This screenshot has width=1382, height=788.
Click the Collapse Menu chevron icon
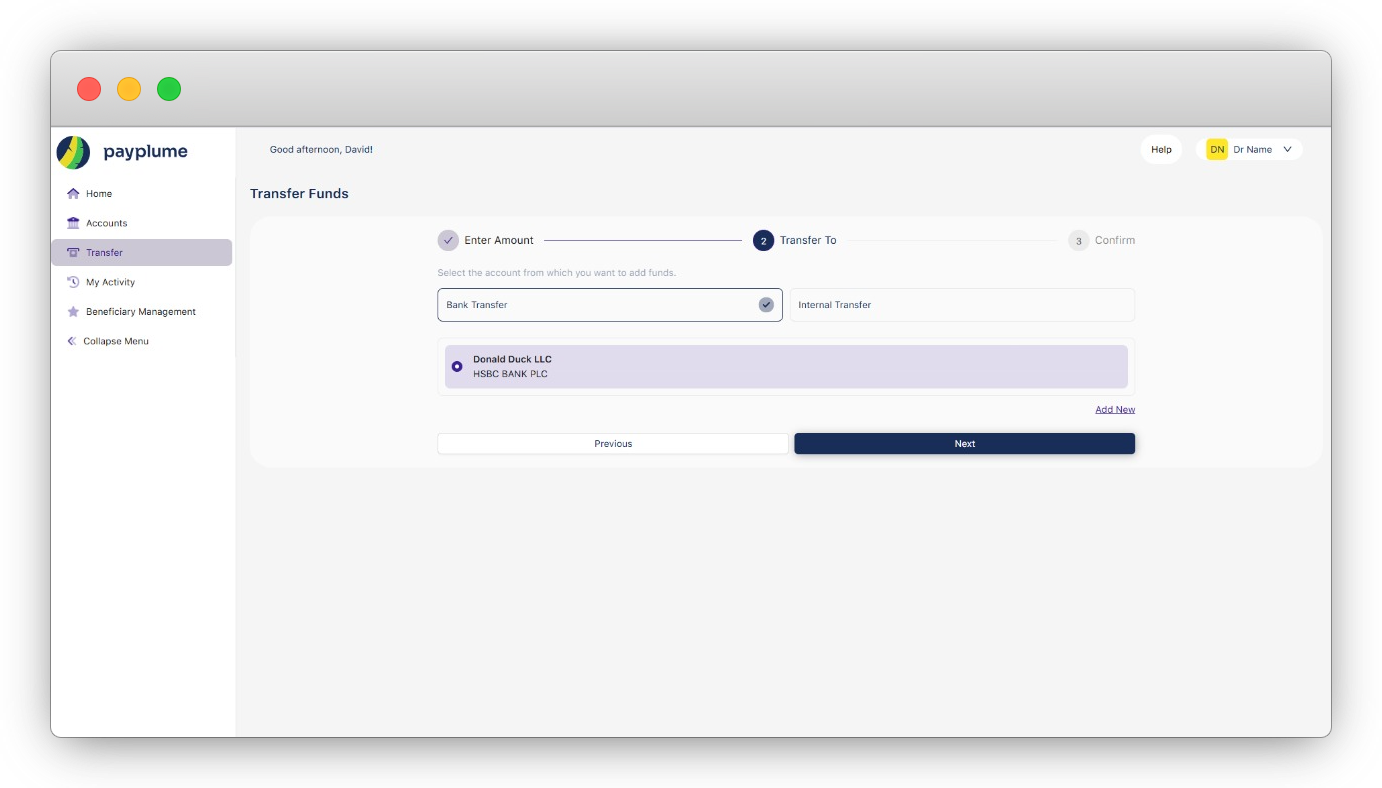(x=71, y=341)
